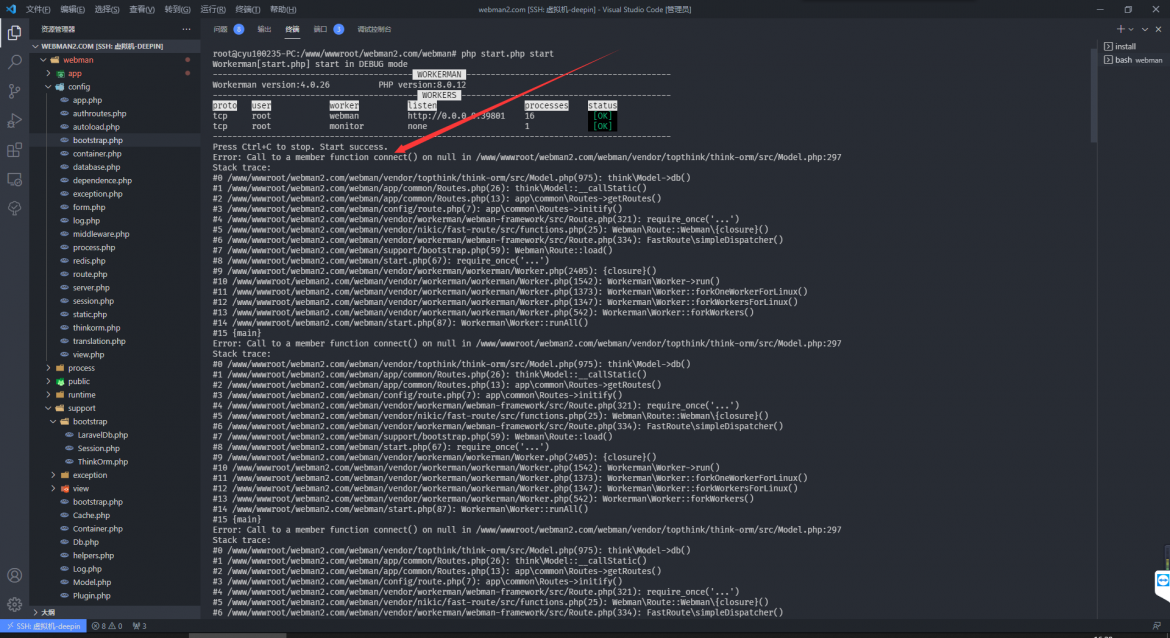Expand the exception folder under support
1170x638 pixels.
pyautogui.click(x=53, y=475)
